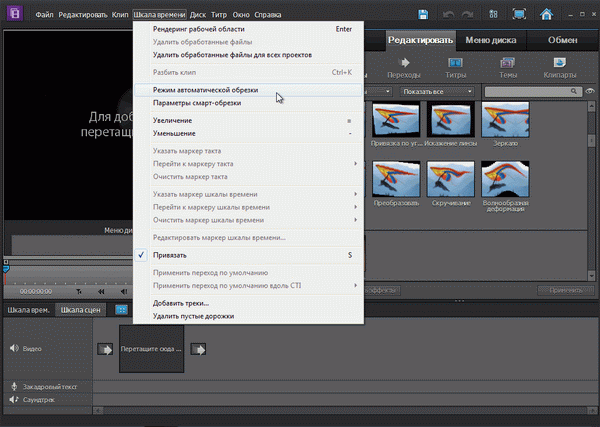The image size is (600, 427).
Task: Click the Save project floppy disk icon
Action: tap(424, 15)
